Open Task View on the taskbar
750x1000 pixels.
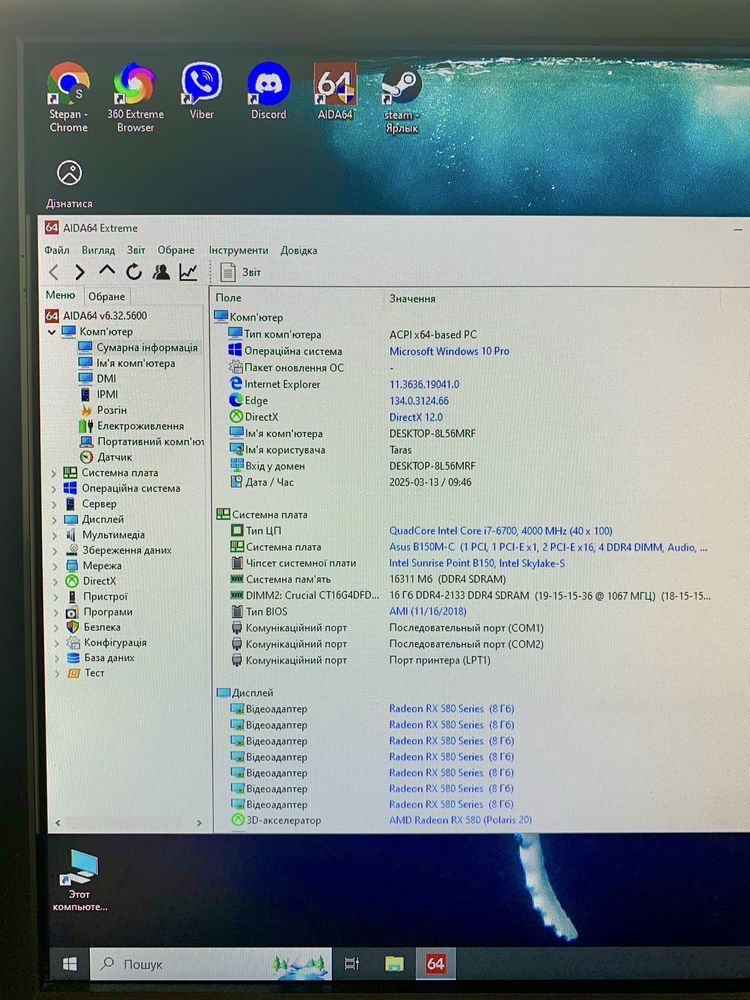352,963
